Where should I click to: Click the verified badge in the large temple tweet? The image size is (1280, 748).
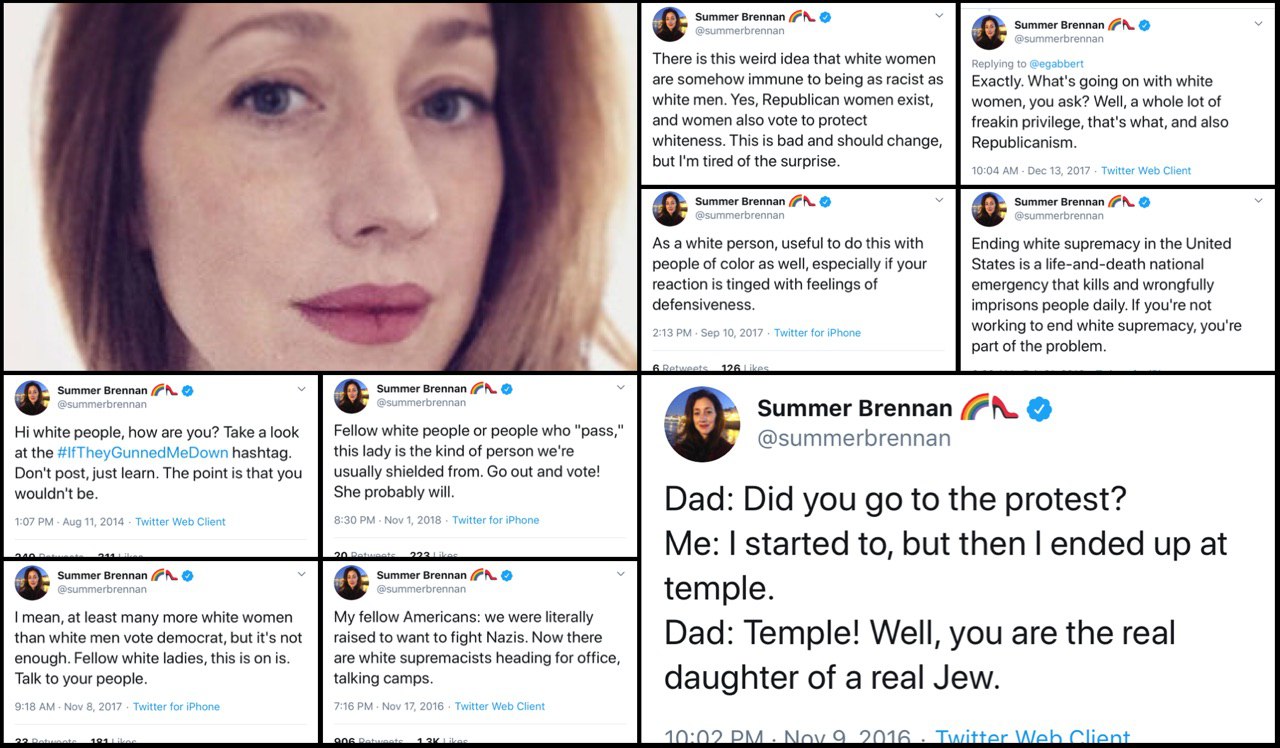(x=1040, y=409)
